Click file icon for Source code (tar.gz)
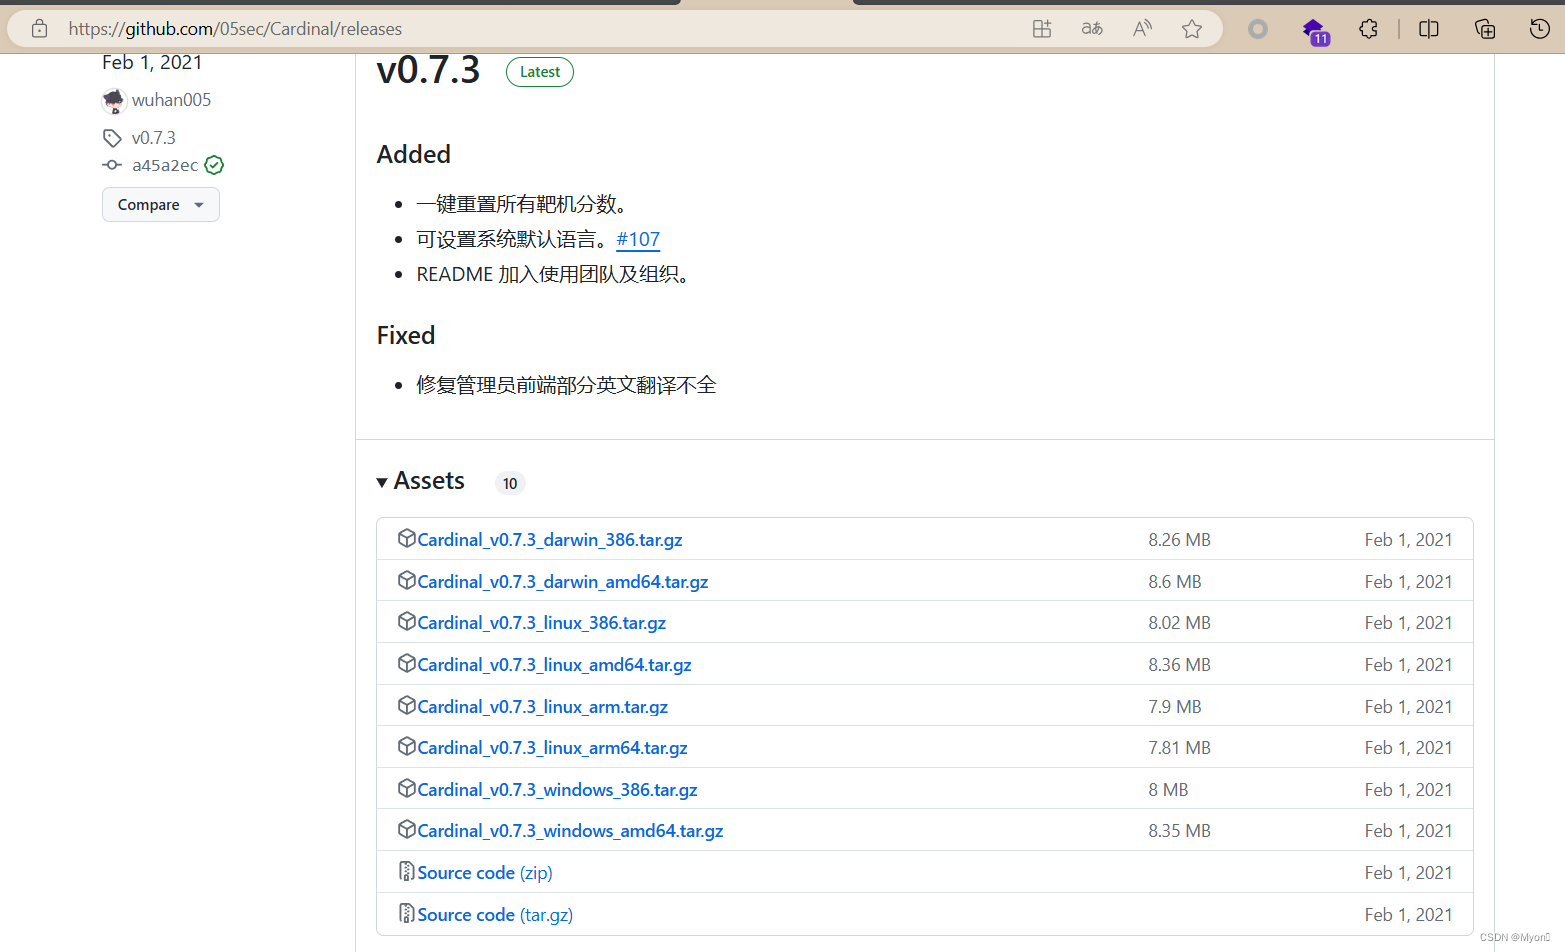This screenshot has height=952, width=1565. (406, 913)
